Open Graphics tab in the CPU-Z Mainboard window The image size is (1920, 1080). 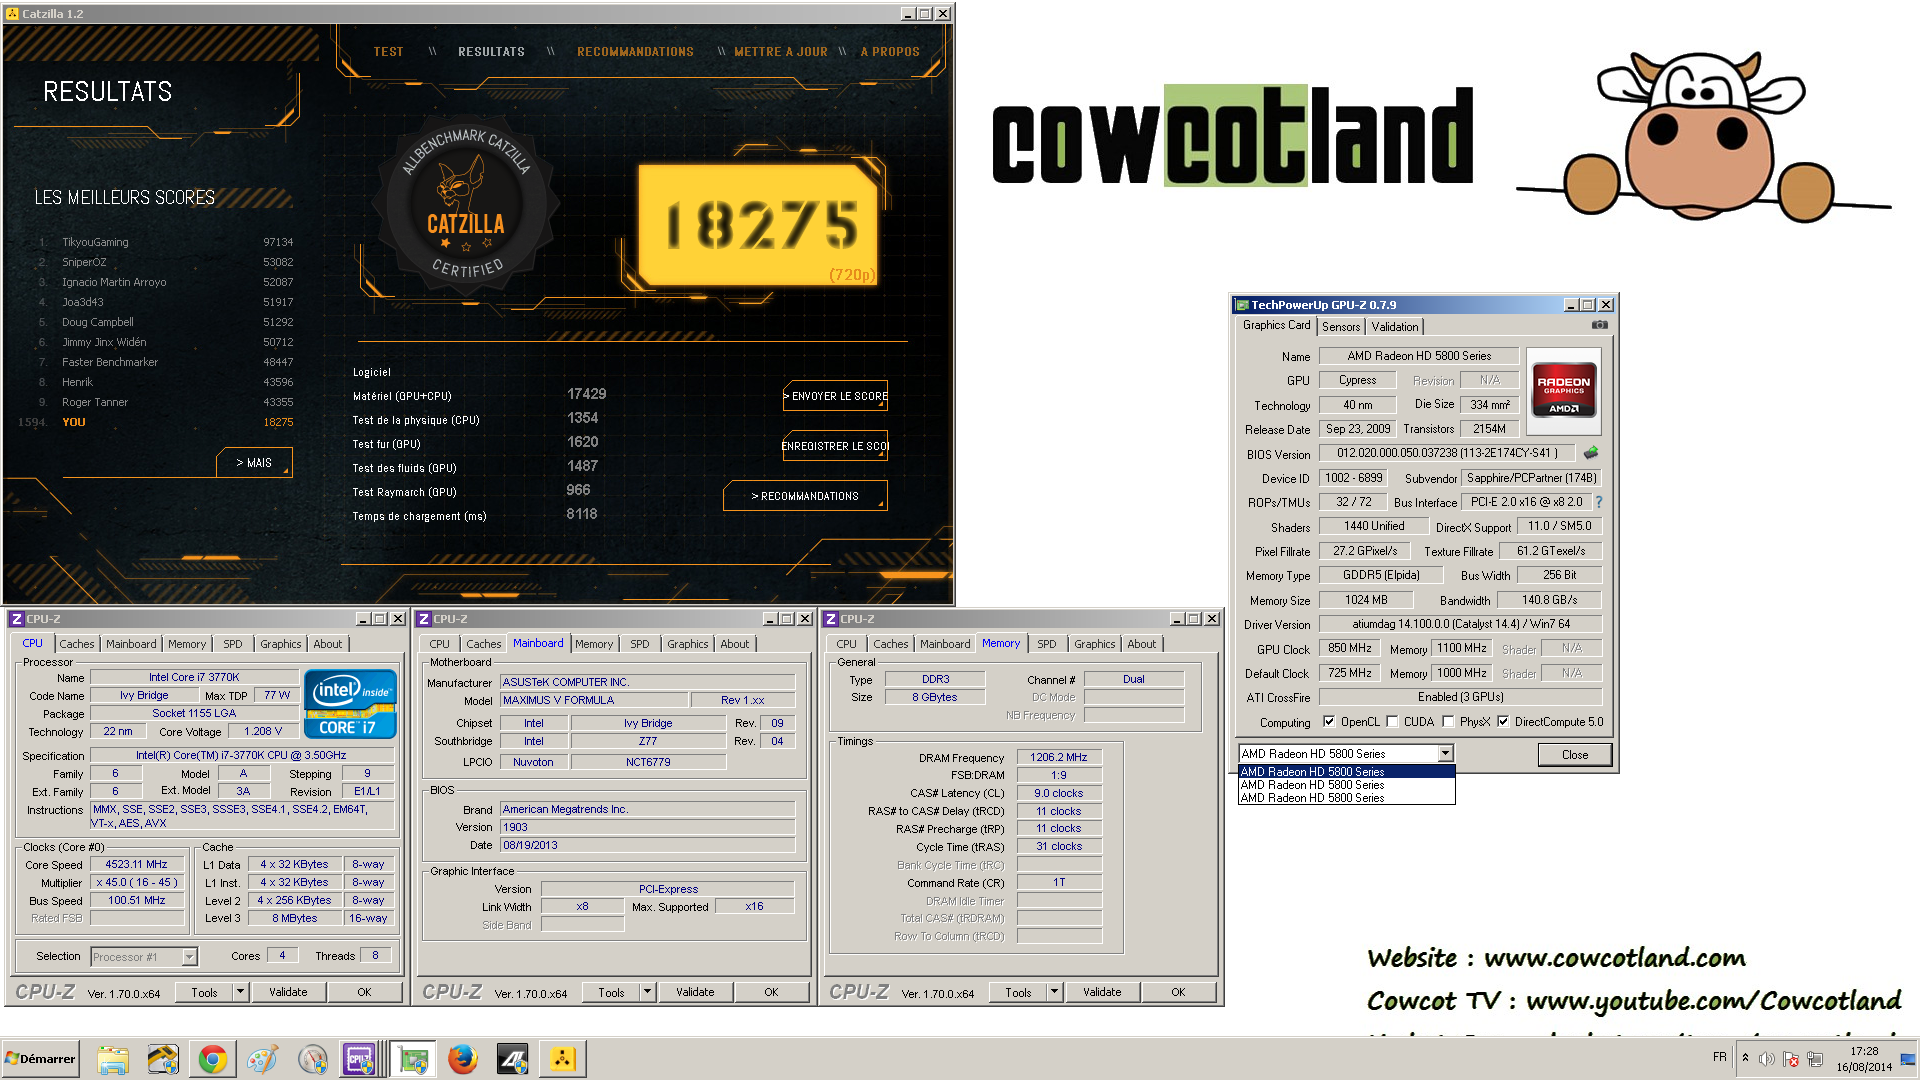(687, 644)
